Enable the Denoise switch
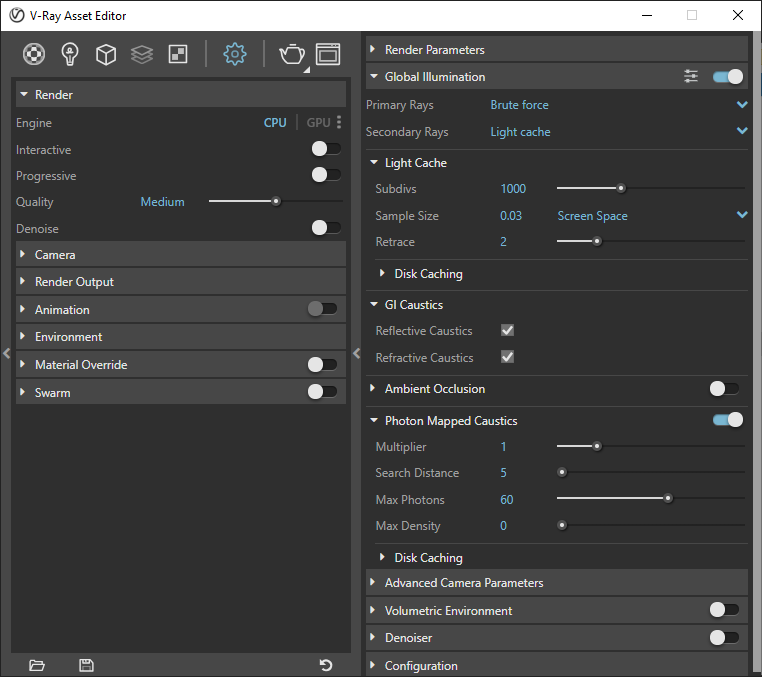Viewport: 762px width, 677px height. click(326, 227)
